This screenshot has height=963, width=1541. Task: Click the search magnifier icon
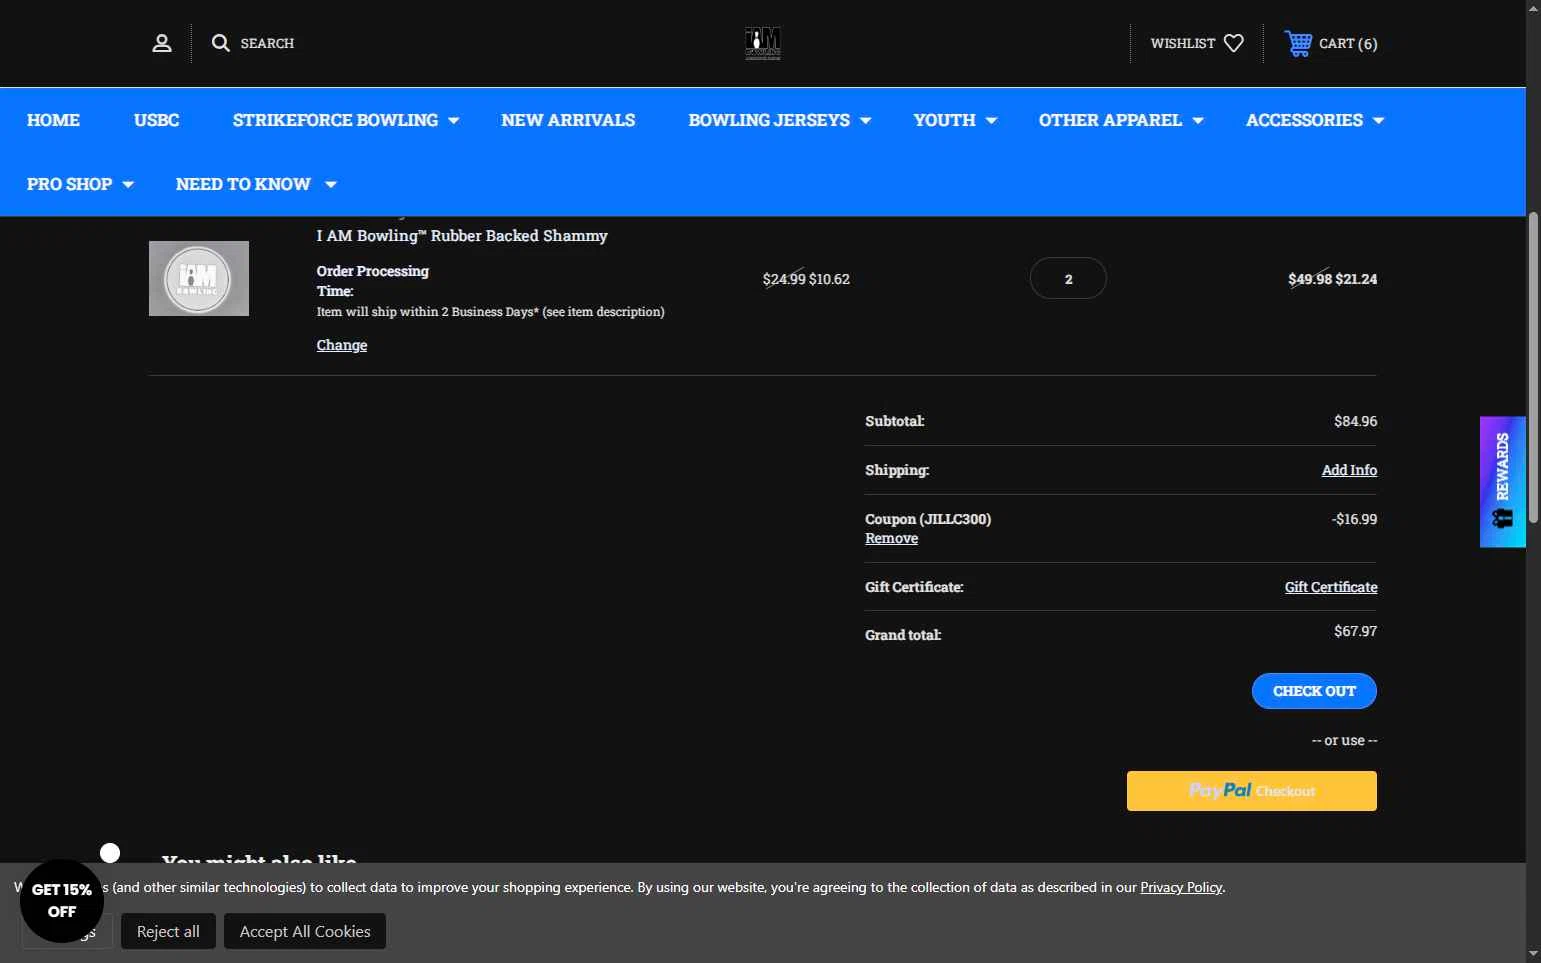(221, 43)
